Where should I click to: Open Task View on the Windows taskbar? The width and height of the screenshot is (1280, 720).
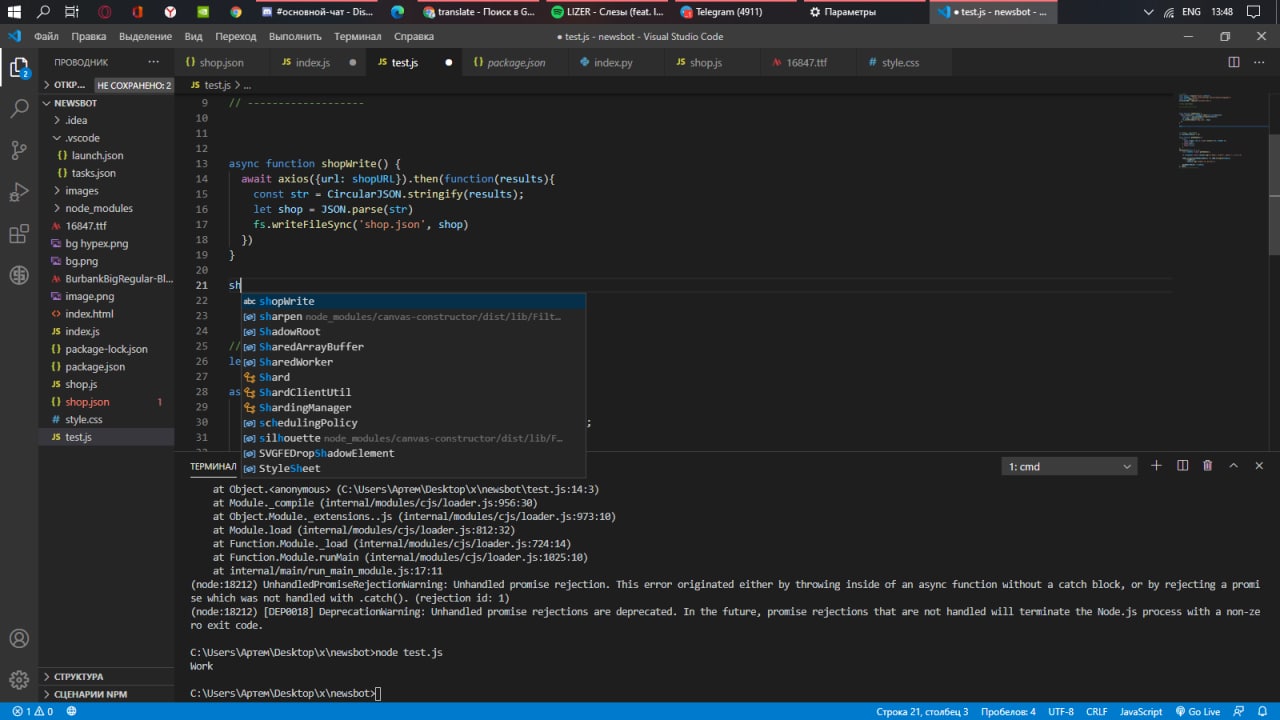coord(73,12)
